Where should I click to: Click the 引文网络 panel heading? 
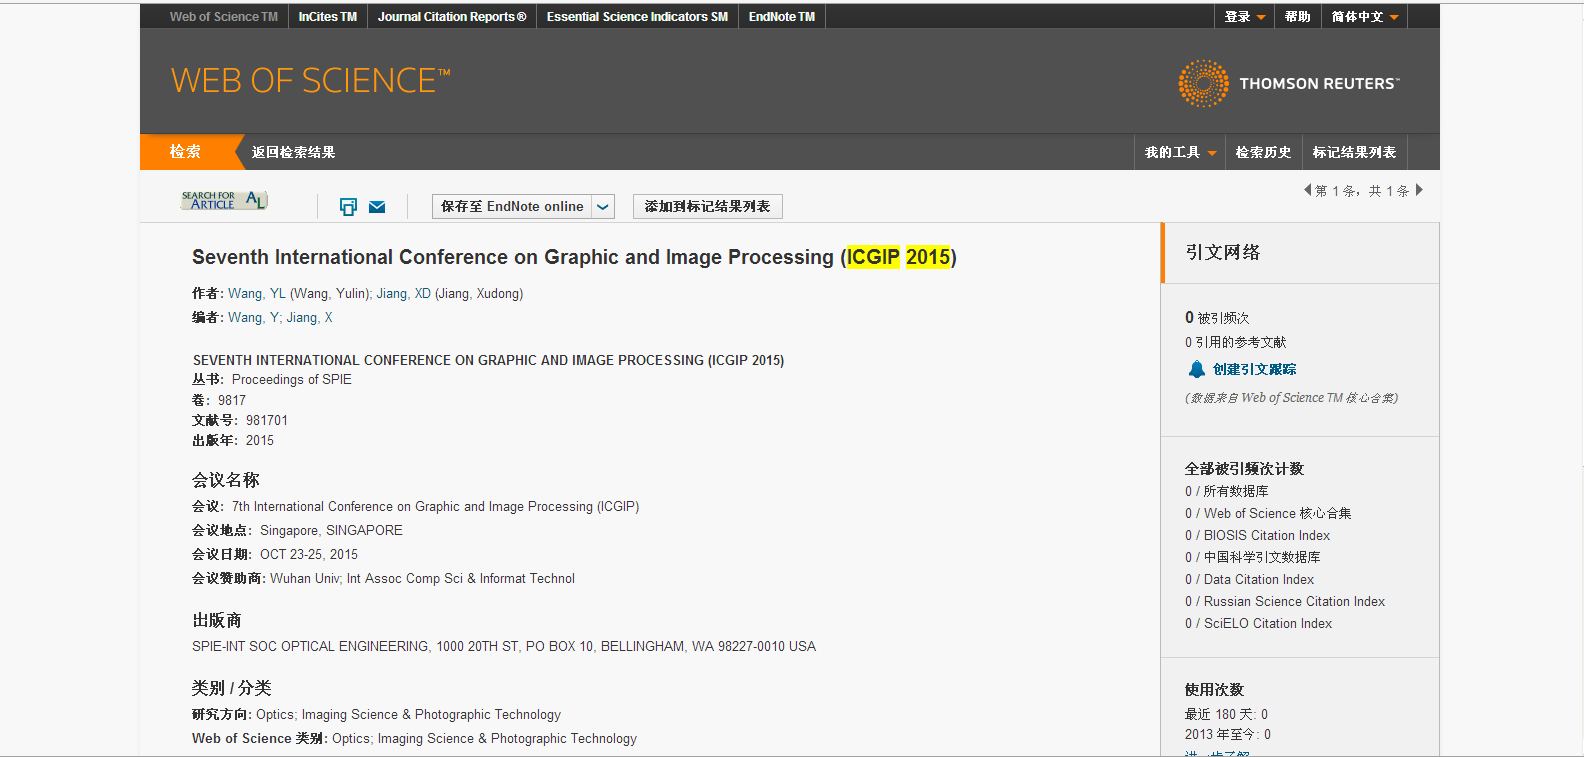click(1222, 253)
